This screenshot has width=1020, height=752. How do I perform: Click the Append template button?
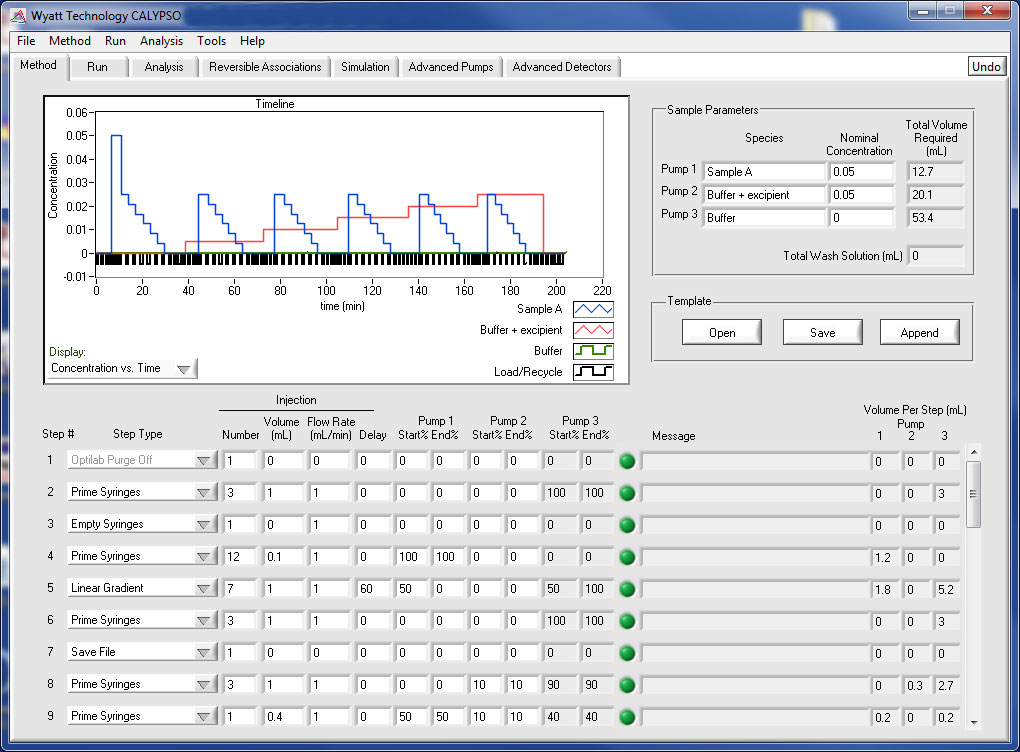pyautogui.click(x=919, y=333)
